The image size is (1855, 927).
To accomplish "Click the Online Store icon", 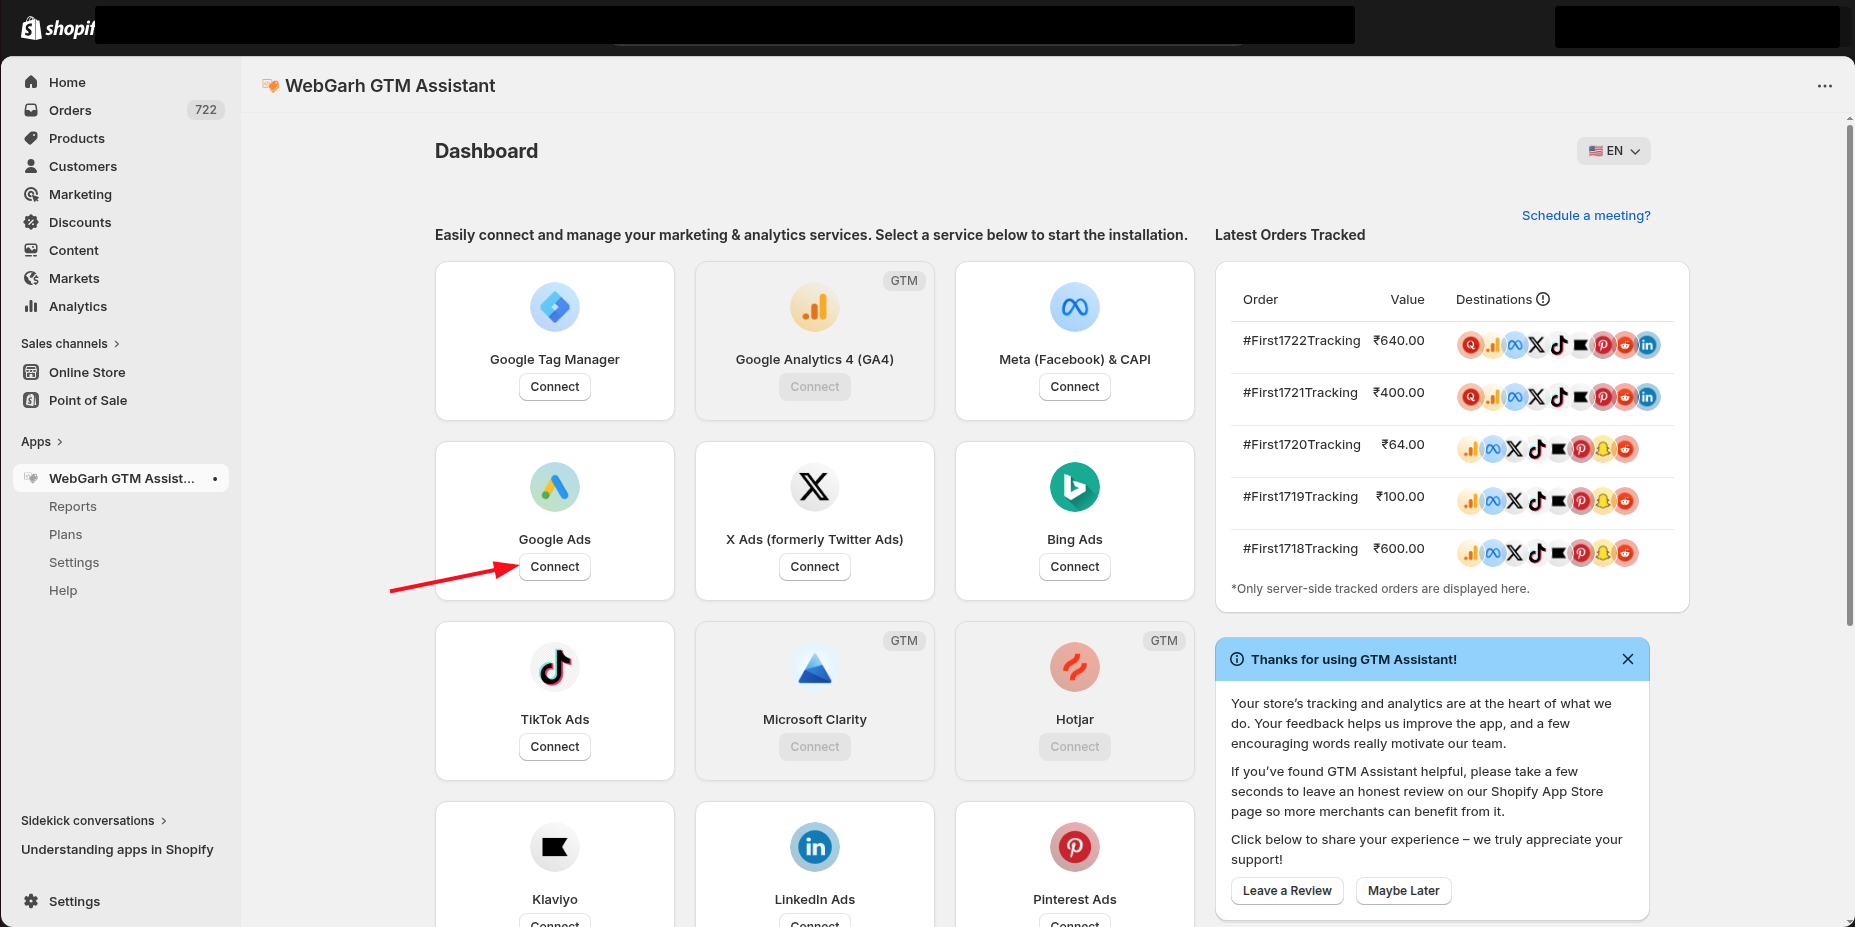I will point(31,372).
